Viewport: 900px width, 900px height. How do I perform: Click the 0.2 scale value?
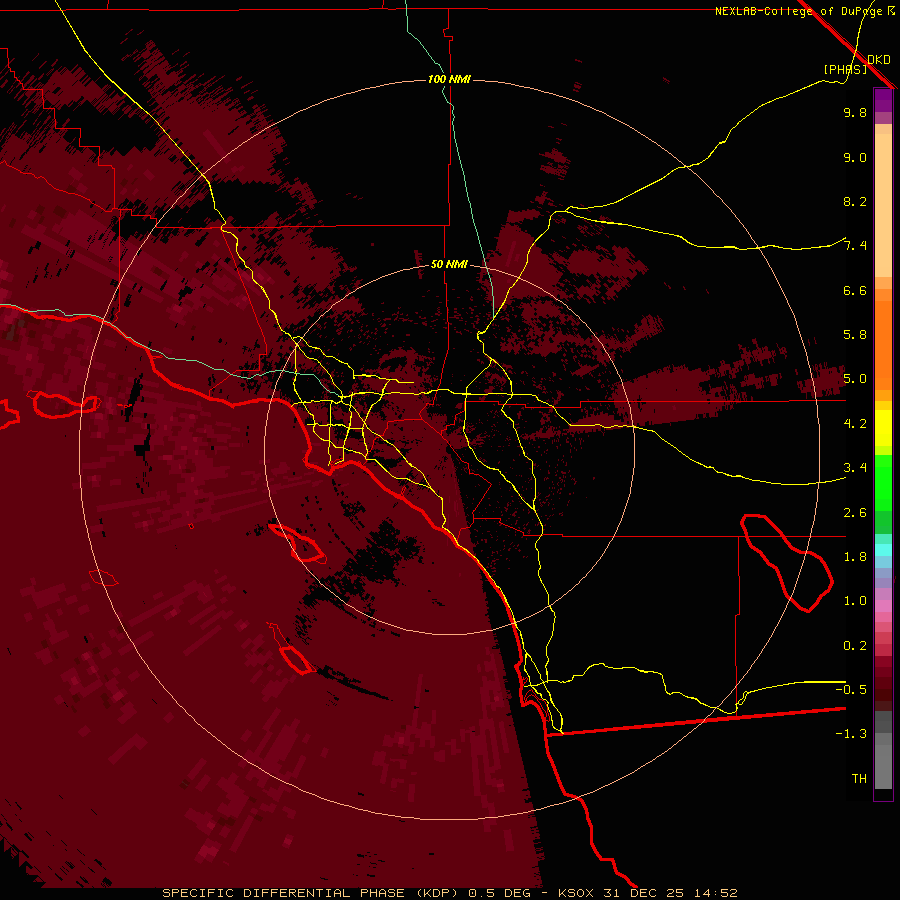(x=855, y=646)
